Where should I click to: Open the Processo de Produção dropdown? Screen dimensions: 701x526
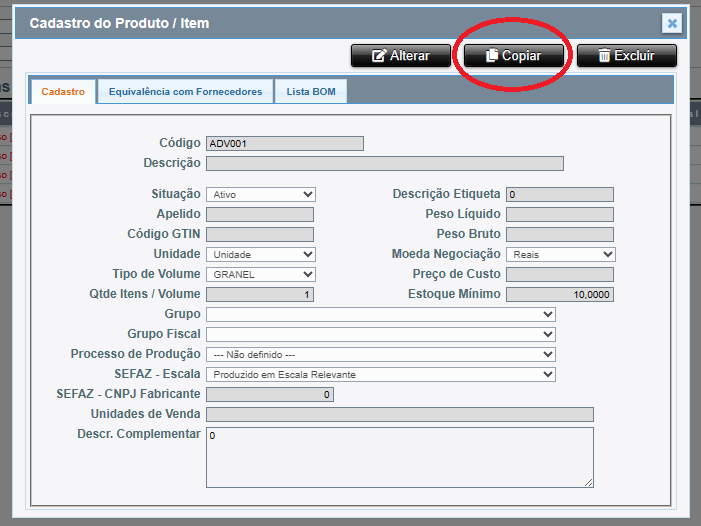click(x=380, y=354)
